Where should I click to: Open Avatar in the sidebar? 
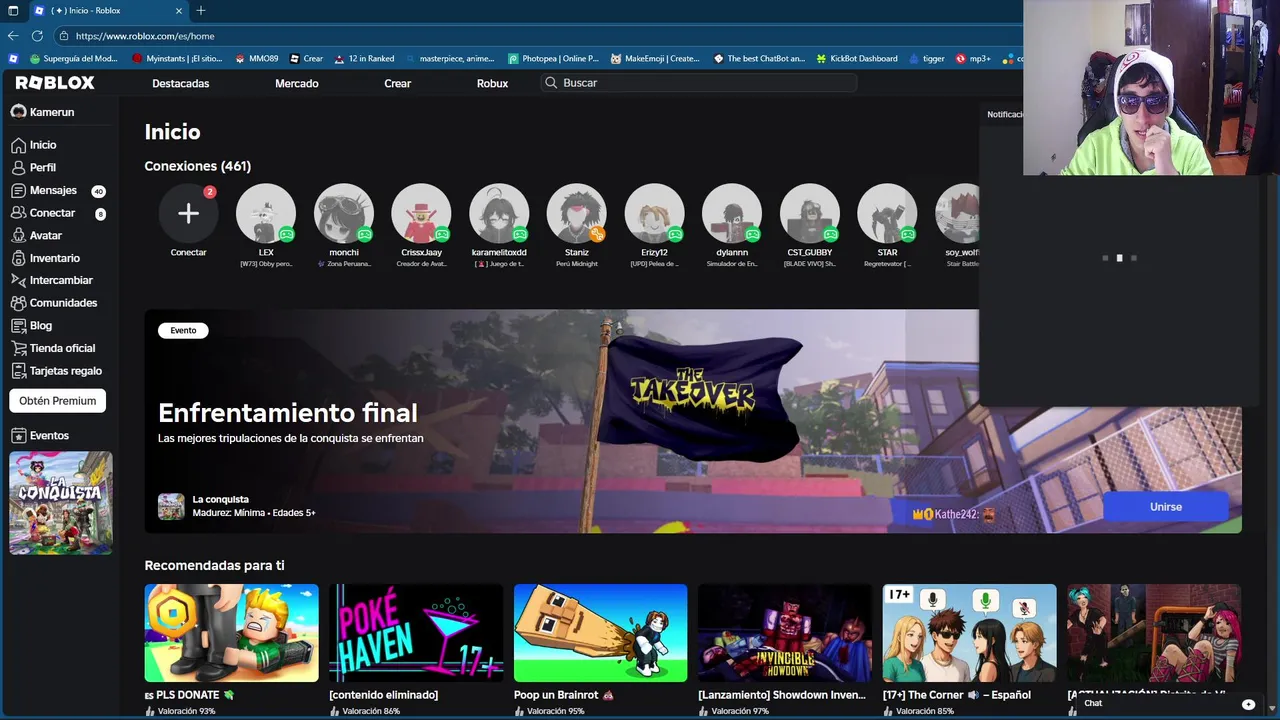point(37,236)
